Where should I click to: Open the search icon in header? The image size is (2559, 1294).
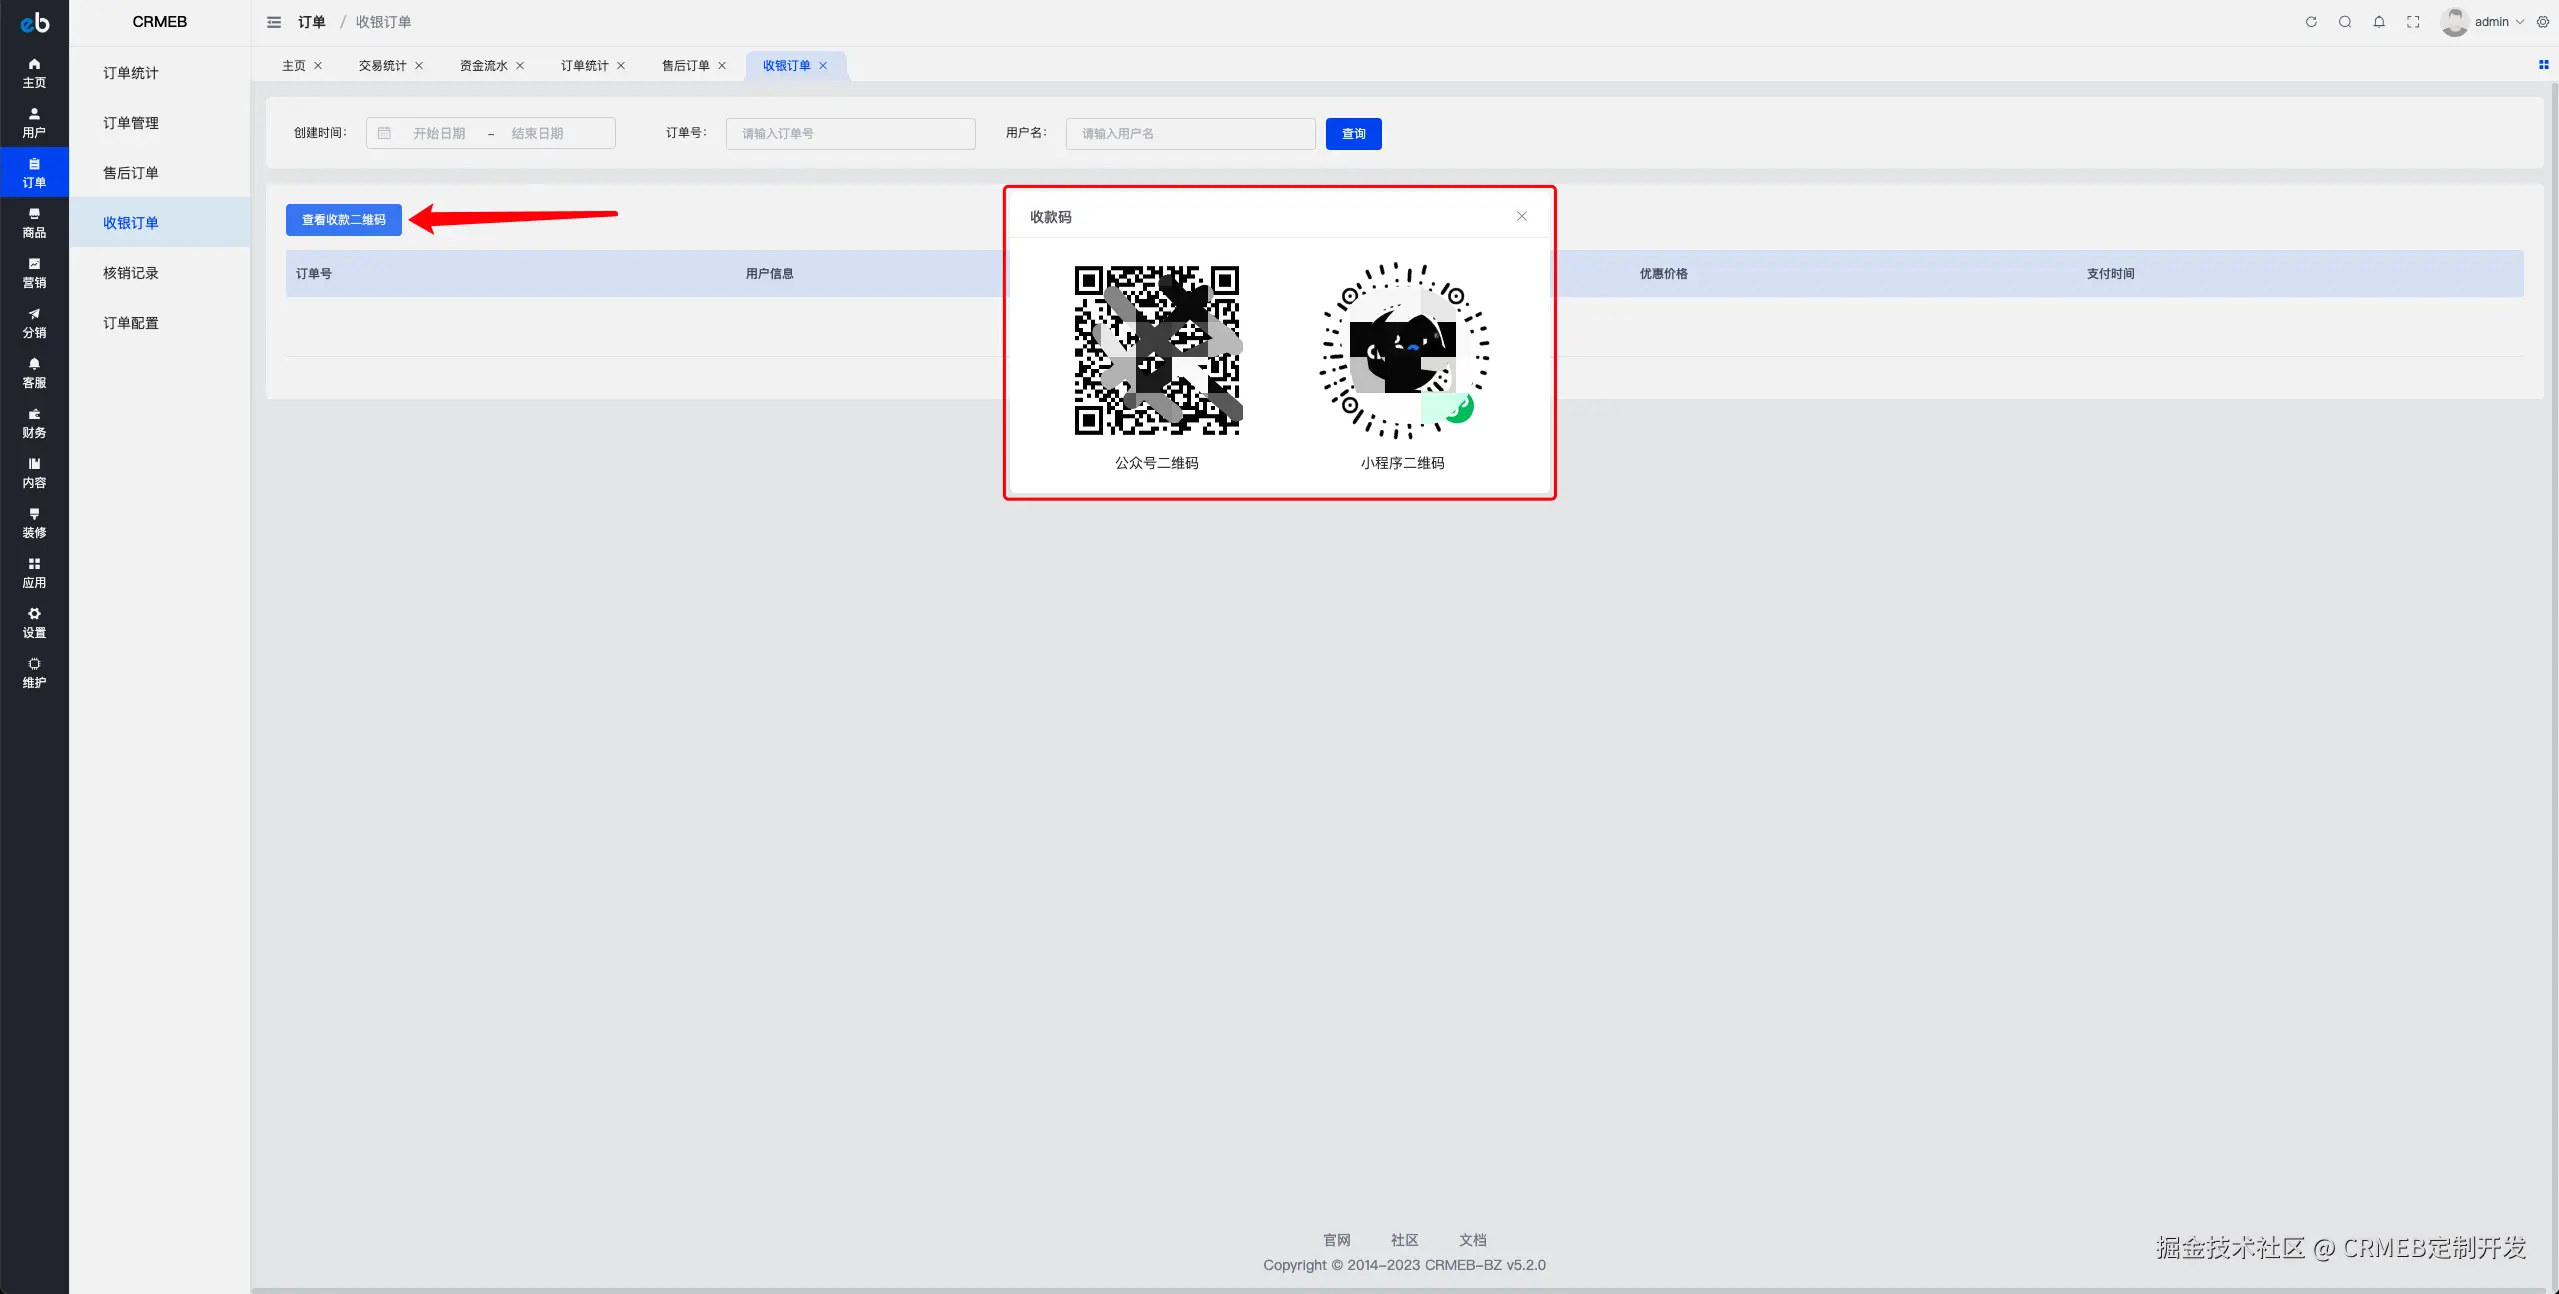(2345, 22)
